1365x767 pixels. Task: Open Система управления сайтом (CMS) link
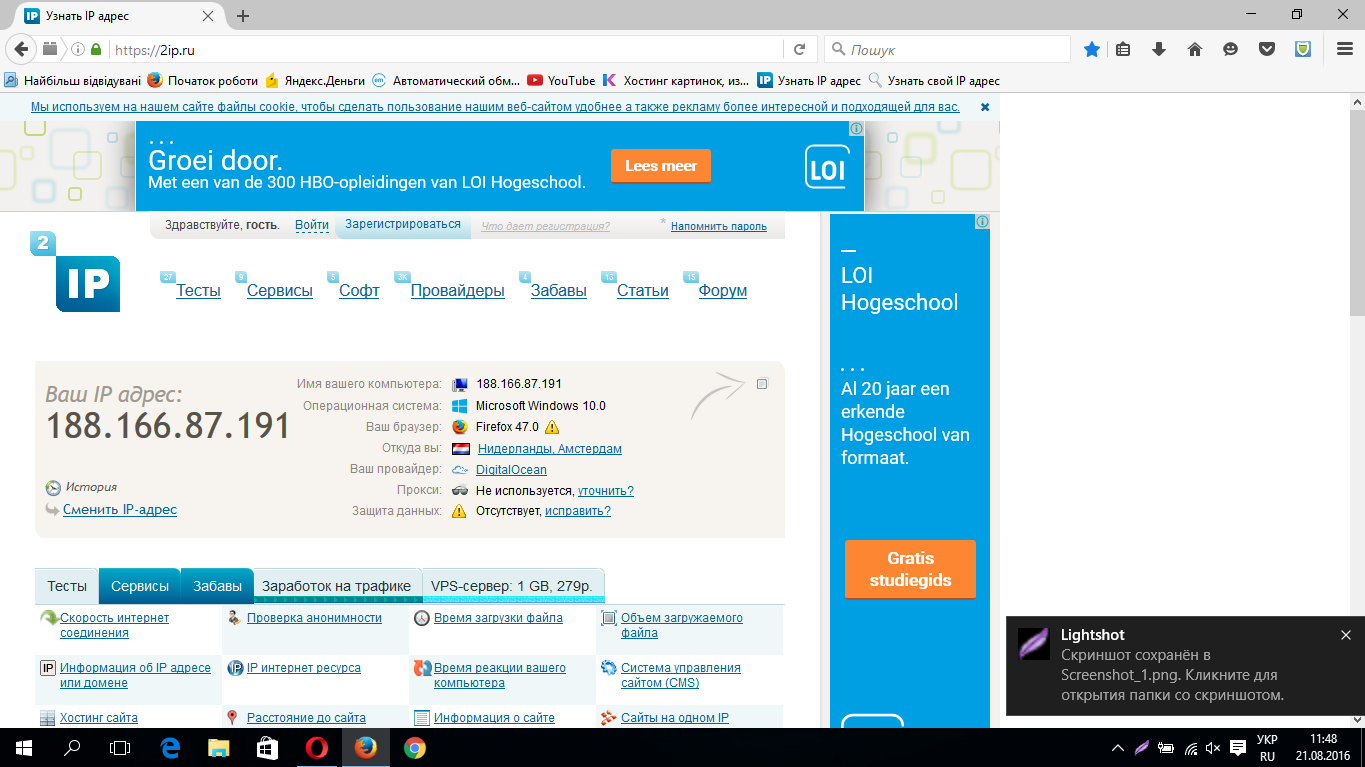[681, 676]
